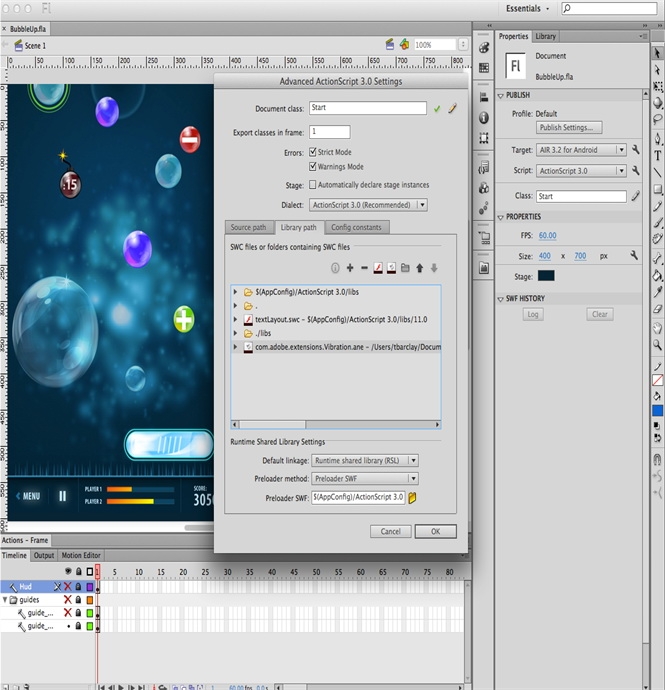This screenshot has height=690, width=665.
Task: Disable the Warnings Mode checkbox
Action: click(313, 167)
